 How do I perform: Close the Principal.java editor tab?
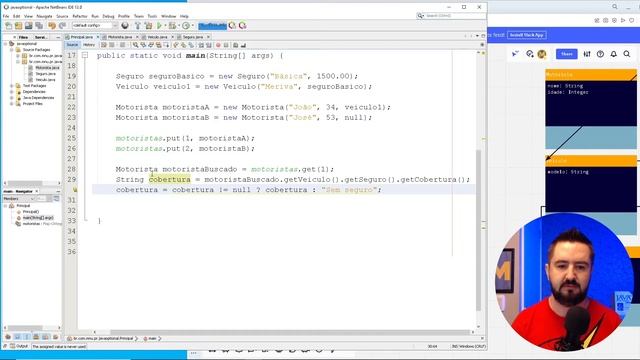click(x=98, y=37)
